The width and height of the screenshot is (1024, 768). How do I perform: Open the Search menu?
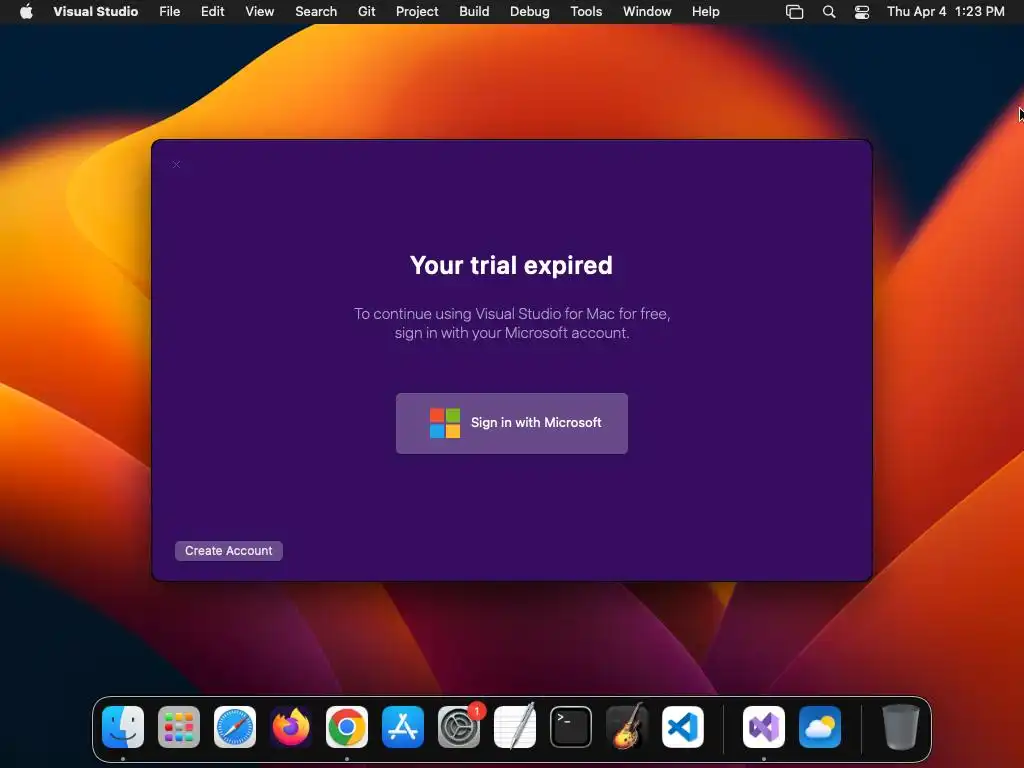(x=316, y=12)
